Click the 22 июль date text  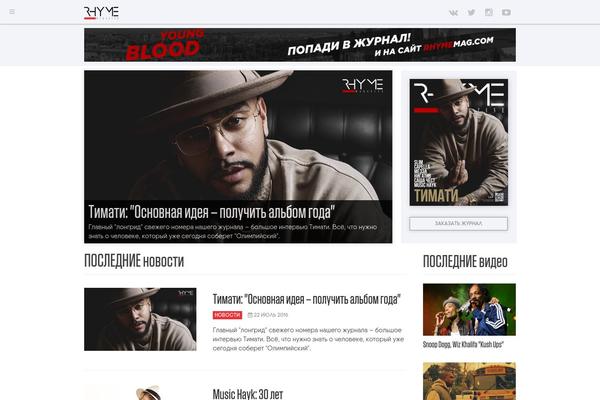point(268,315)
